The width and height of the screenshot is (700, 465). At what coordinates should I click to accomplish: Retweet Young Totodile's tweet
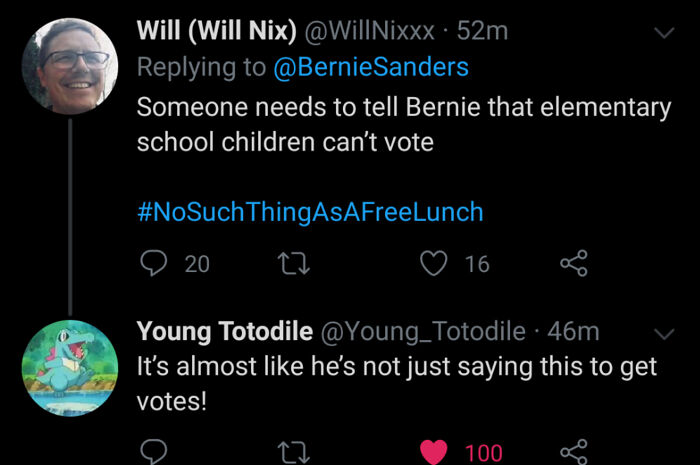(x=294, y=453)
